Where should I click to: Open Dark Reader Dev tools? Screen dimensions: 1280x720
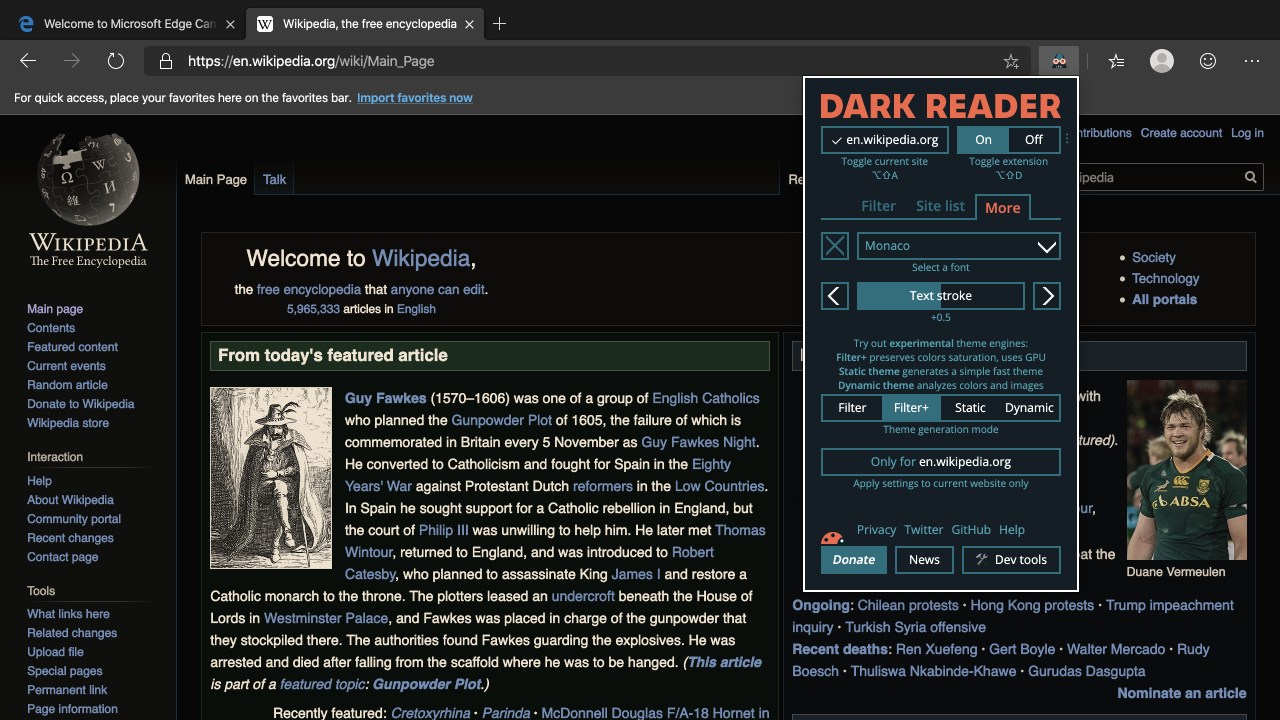[1011, 560]
